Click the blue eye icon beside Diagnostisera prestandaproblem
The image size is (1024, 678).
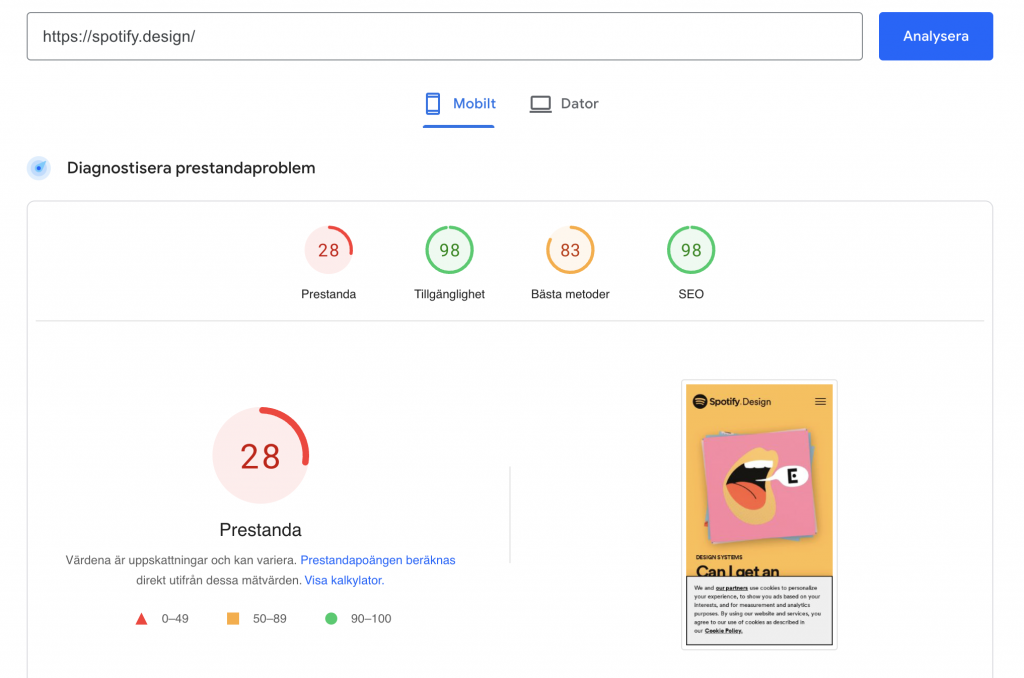38,168
